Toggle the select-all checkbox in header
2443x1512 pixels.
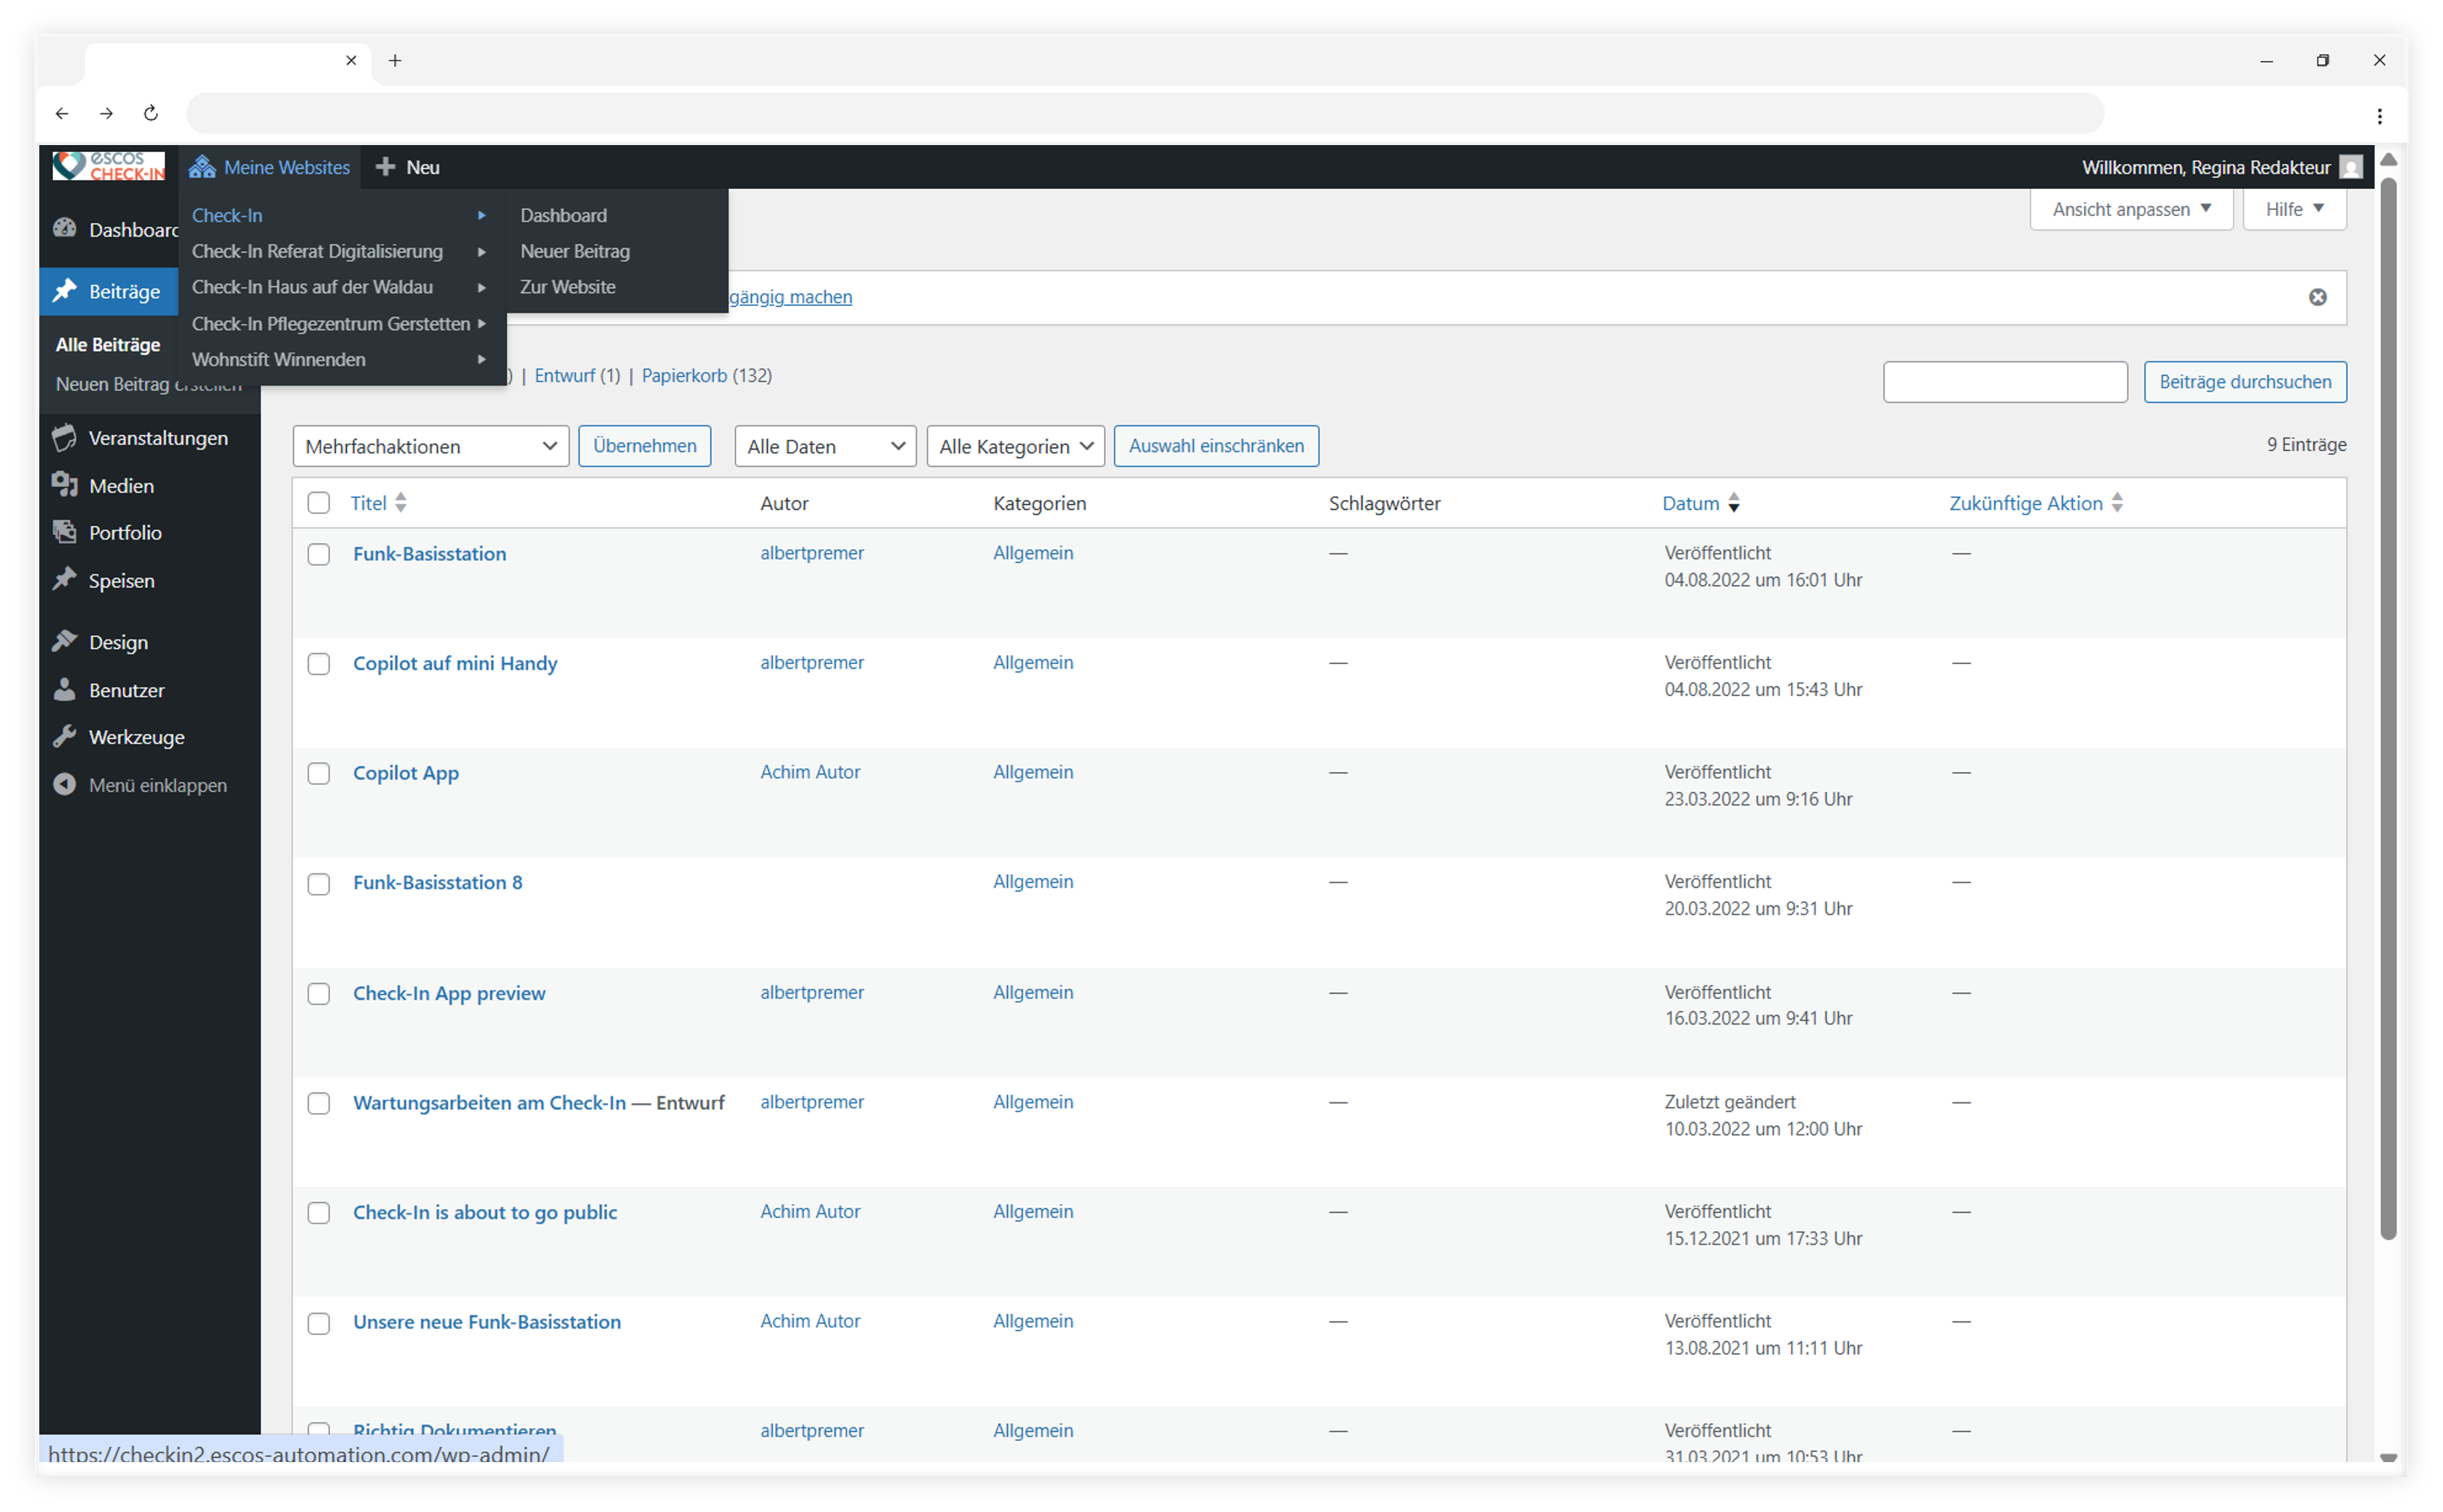319,503
